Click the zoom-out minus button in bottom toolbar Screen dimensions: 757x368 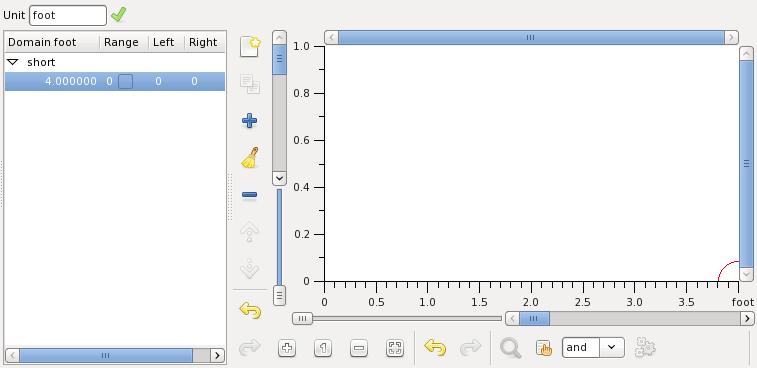tap(359, 348)
